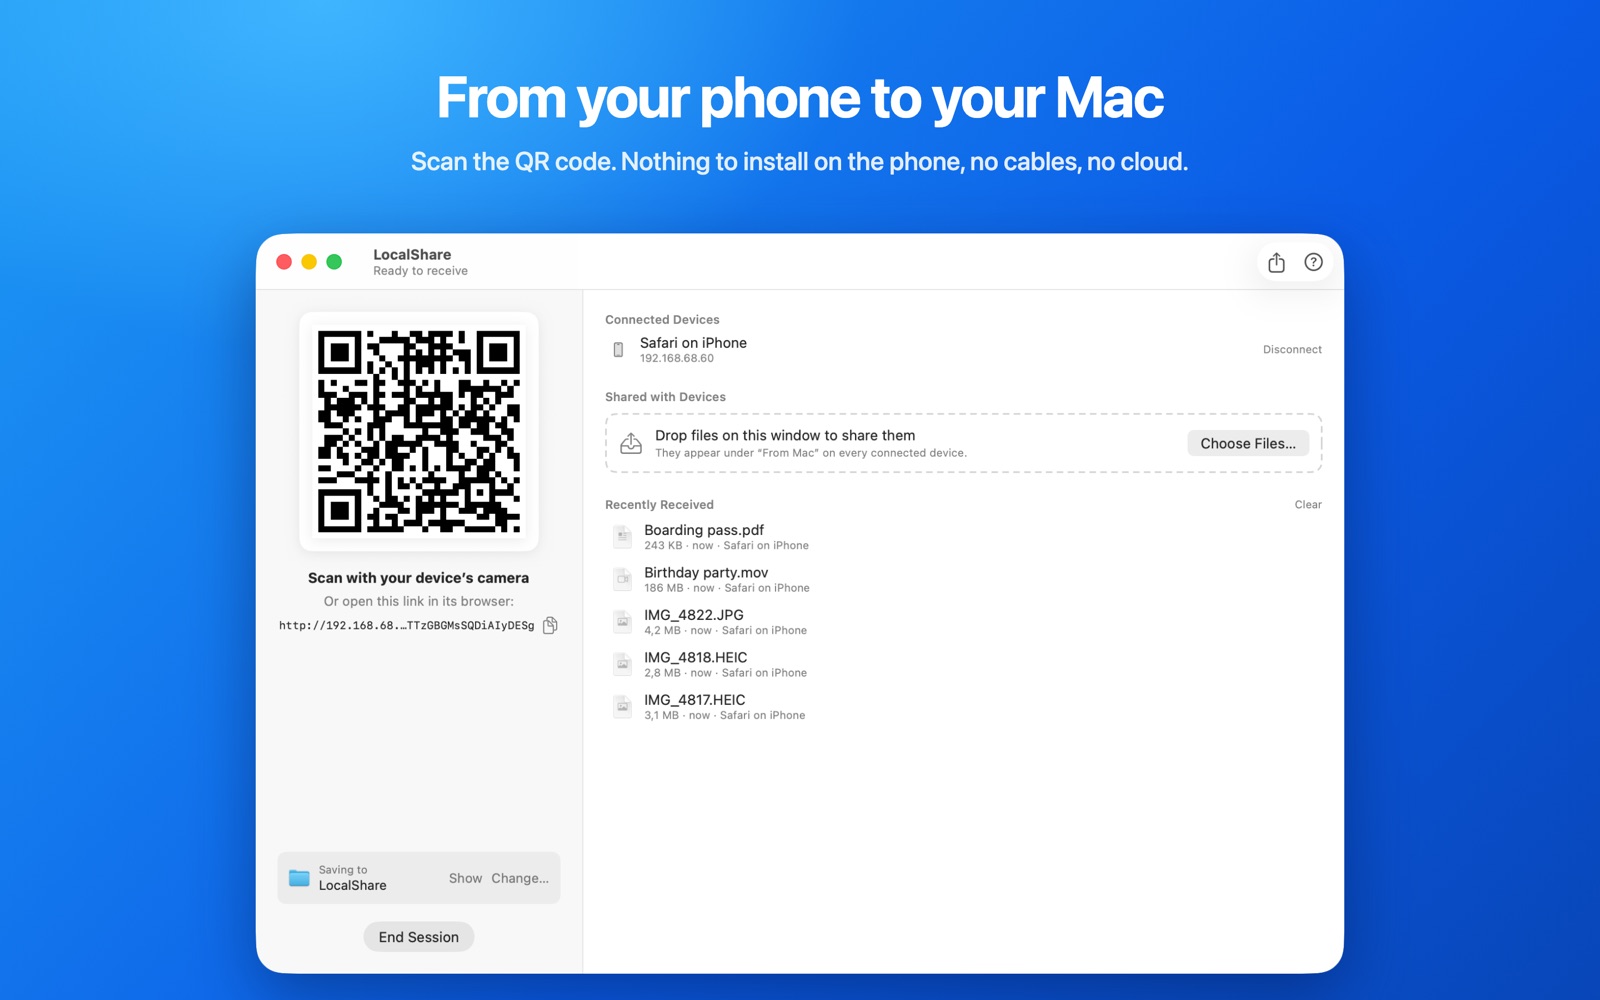The width and height of the screenshot is (1600, 1000).
Task: Click the Connected Devices heading
Action: (662, 320)
